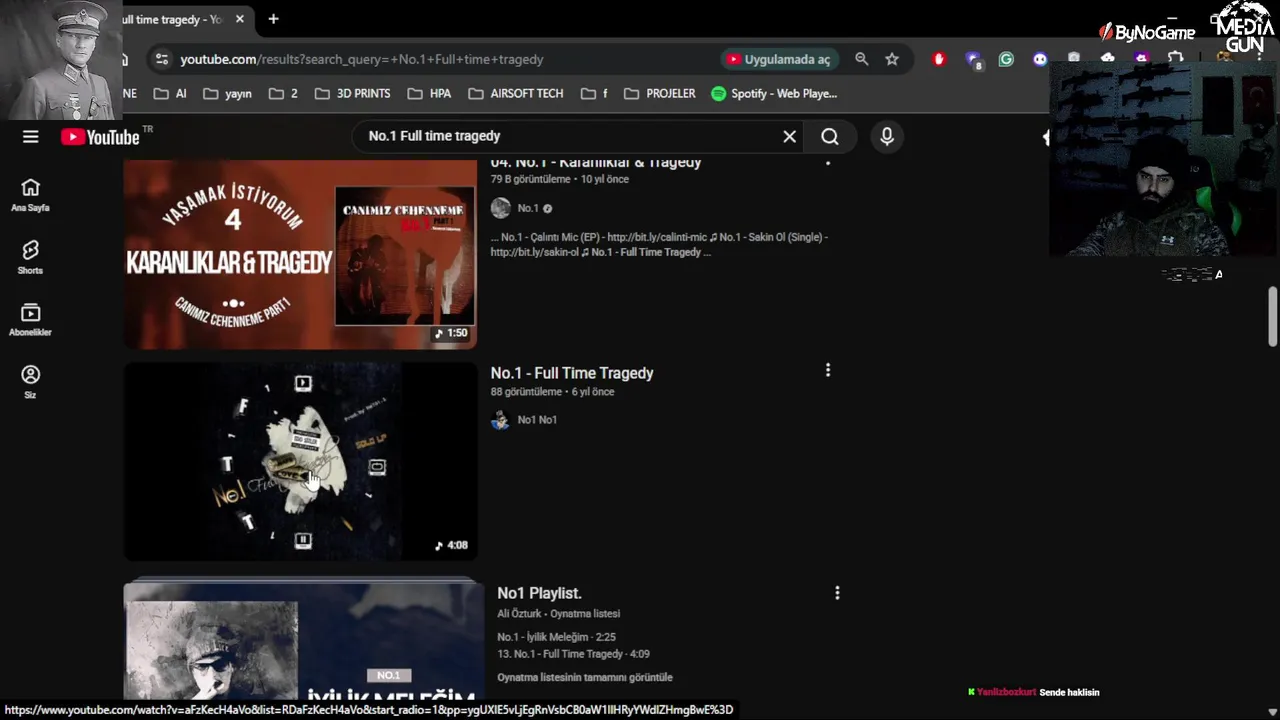Screen dimensions: 1280x720
Task: Open the PROJELER bookmarks folder
Action: pyautogui.click(x=659, y=93)
